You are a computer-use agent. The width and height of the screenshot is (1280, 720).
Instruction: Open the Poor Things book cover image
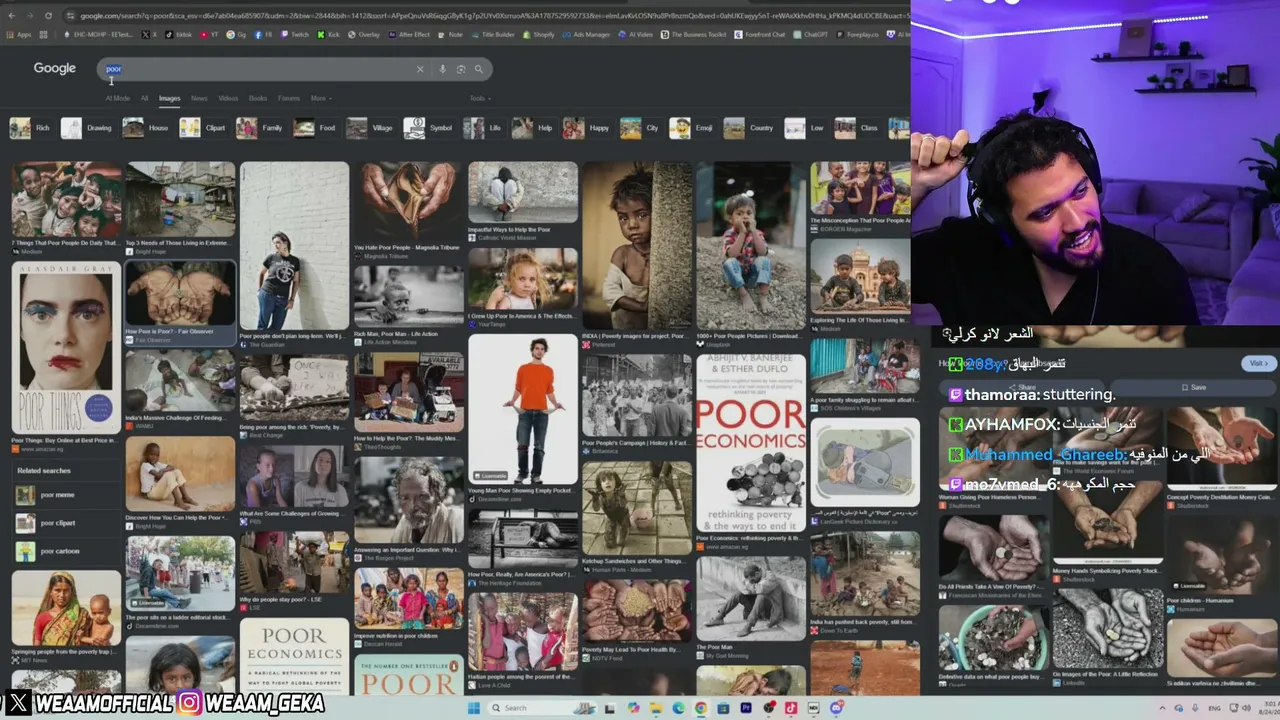[66, 348]
